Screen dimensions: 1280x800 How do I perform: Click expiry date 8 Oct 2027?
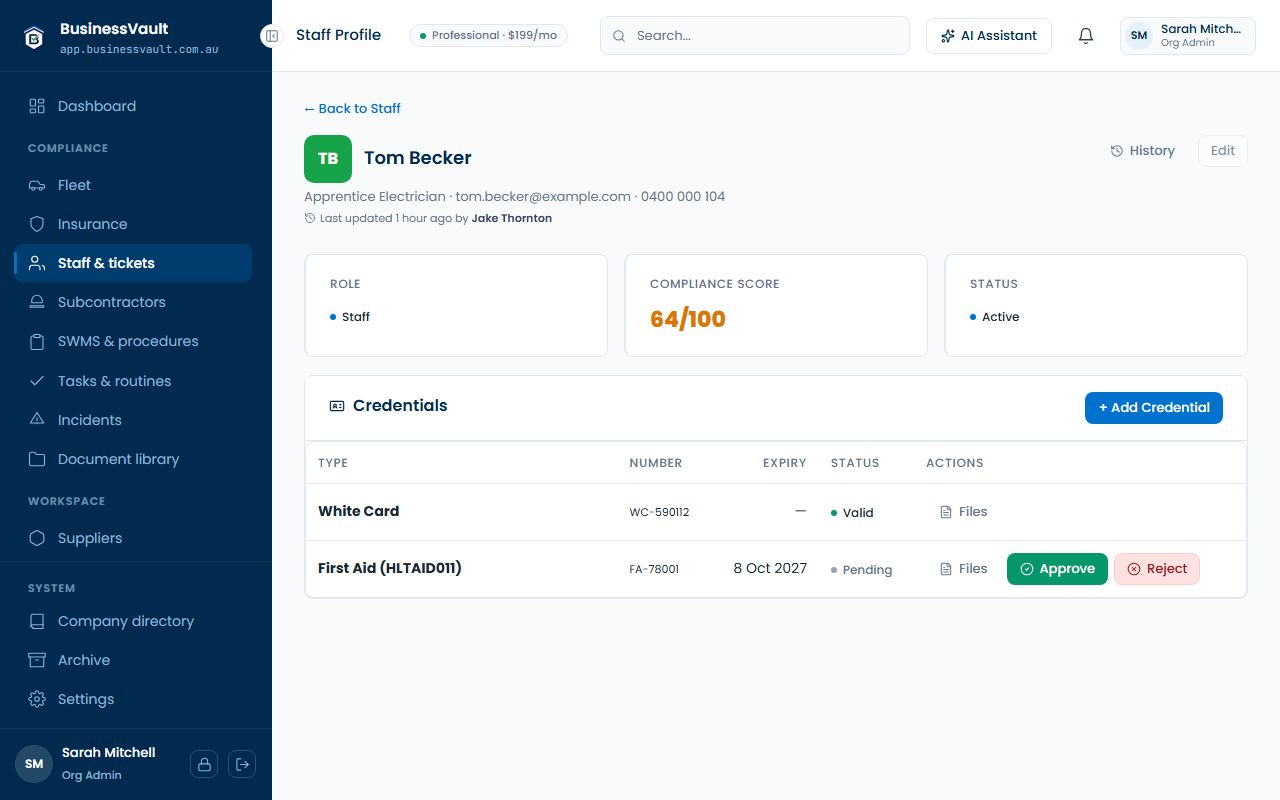click(x=770, y=568)
